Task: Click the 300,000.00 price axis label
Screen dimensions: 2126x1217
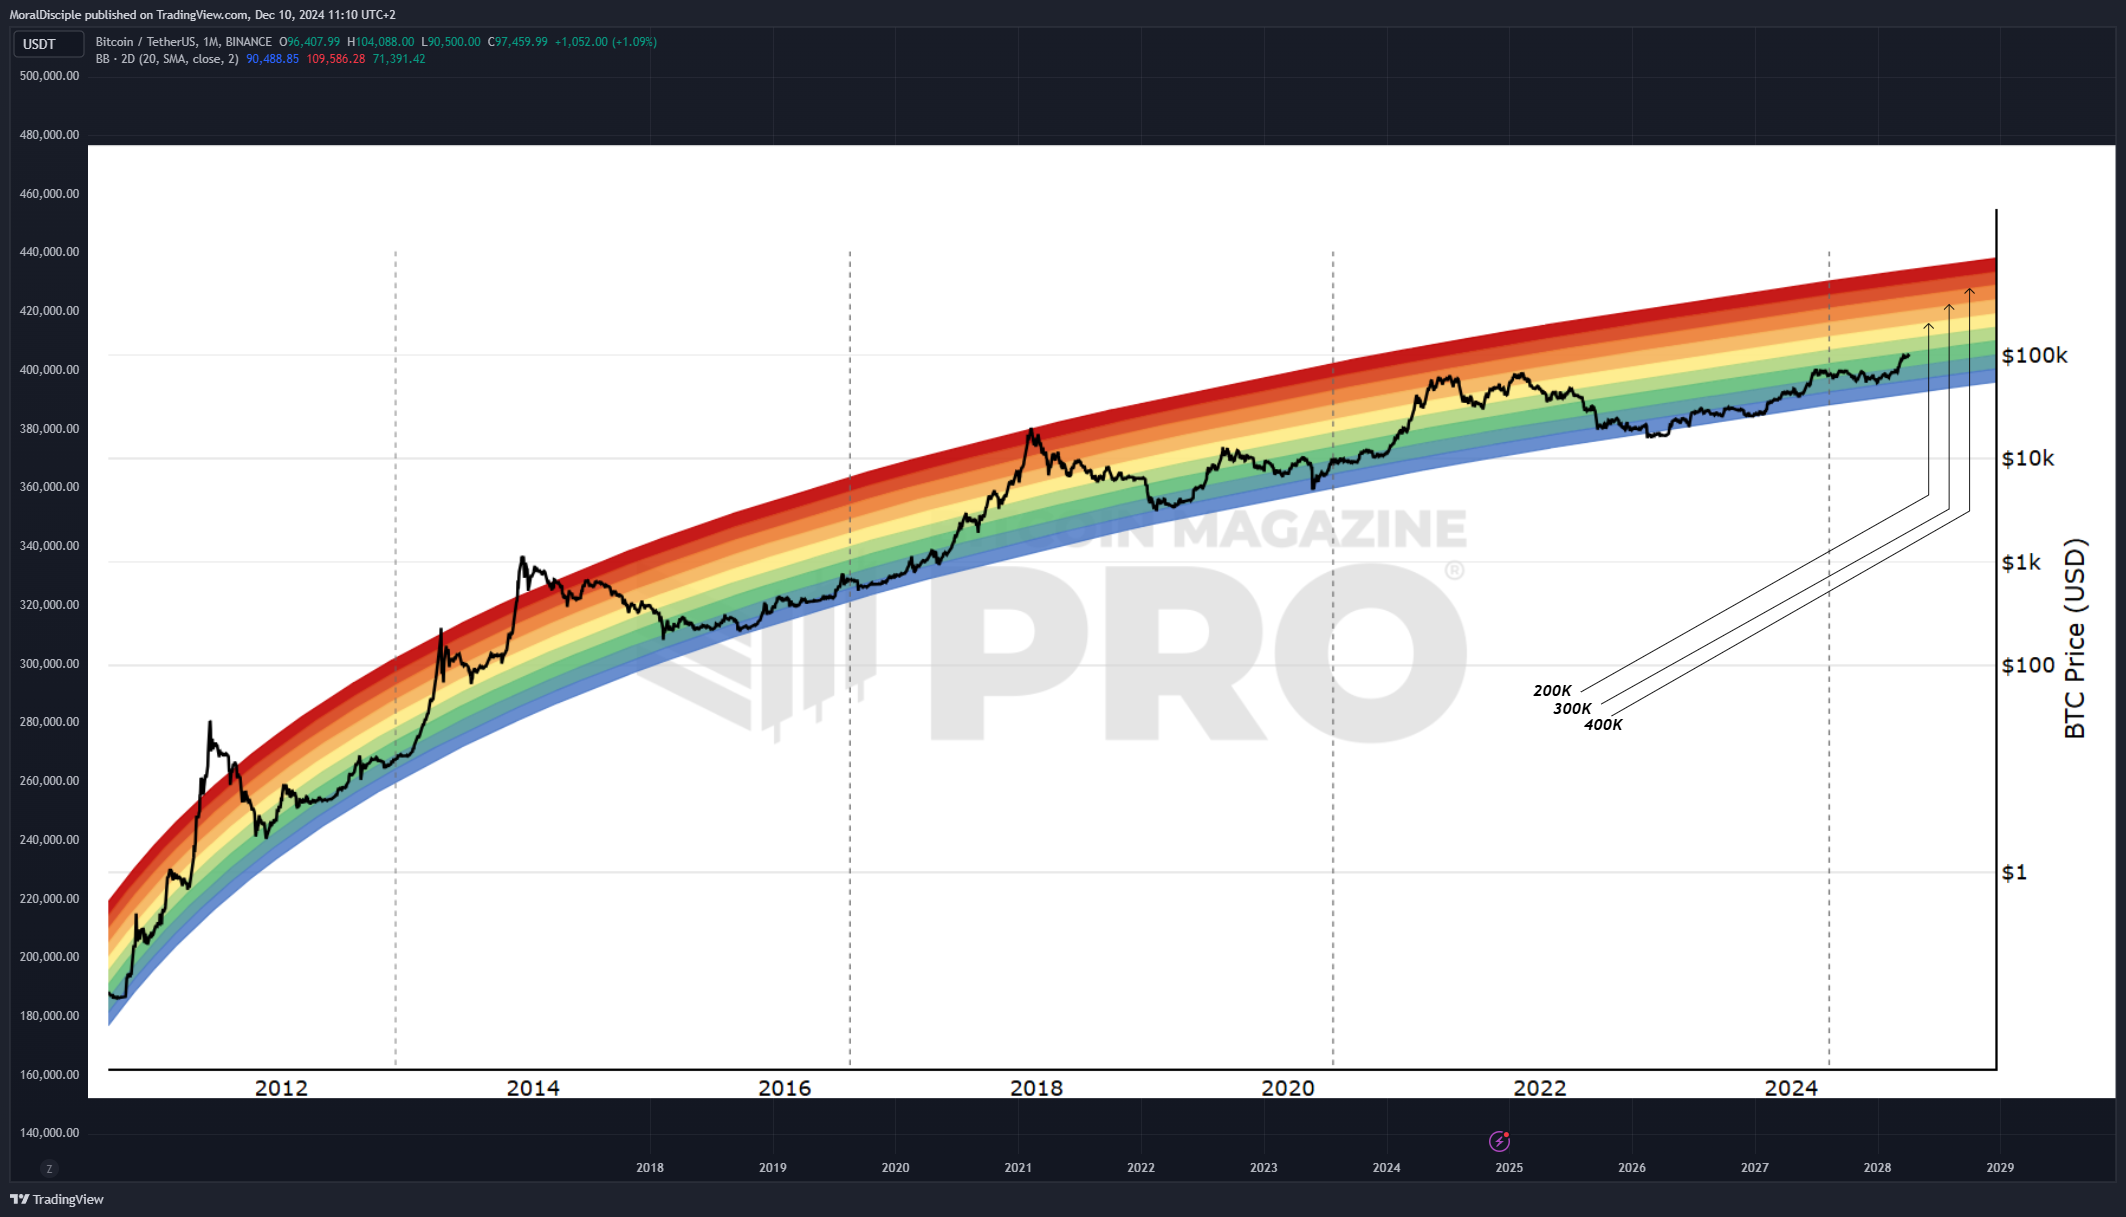Action: (49, 664)
